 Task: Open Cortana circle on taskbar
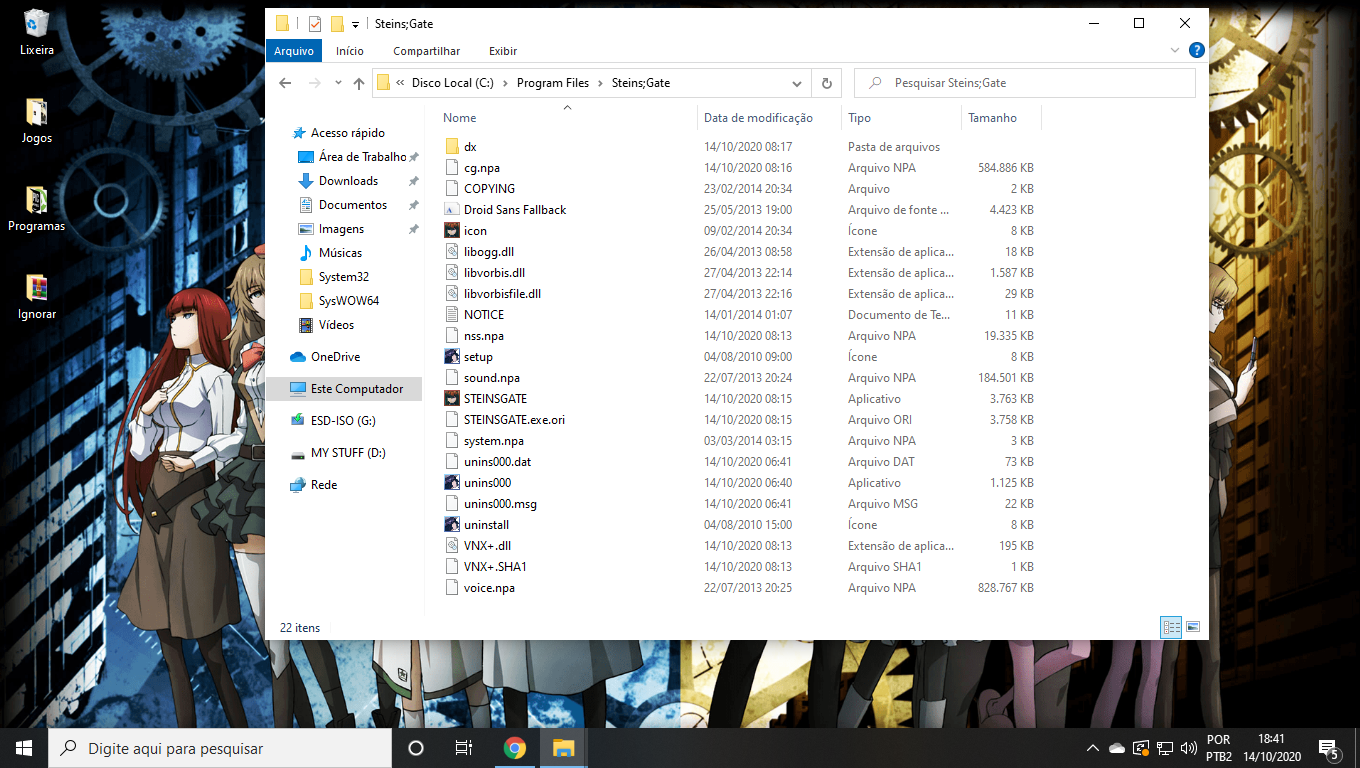coord(416,748)
